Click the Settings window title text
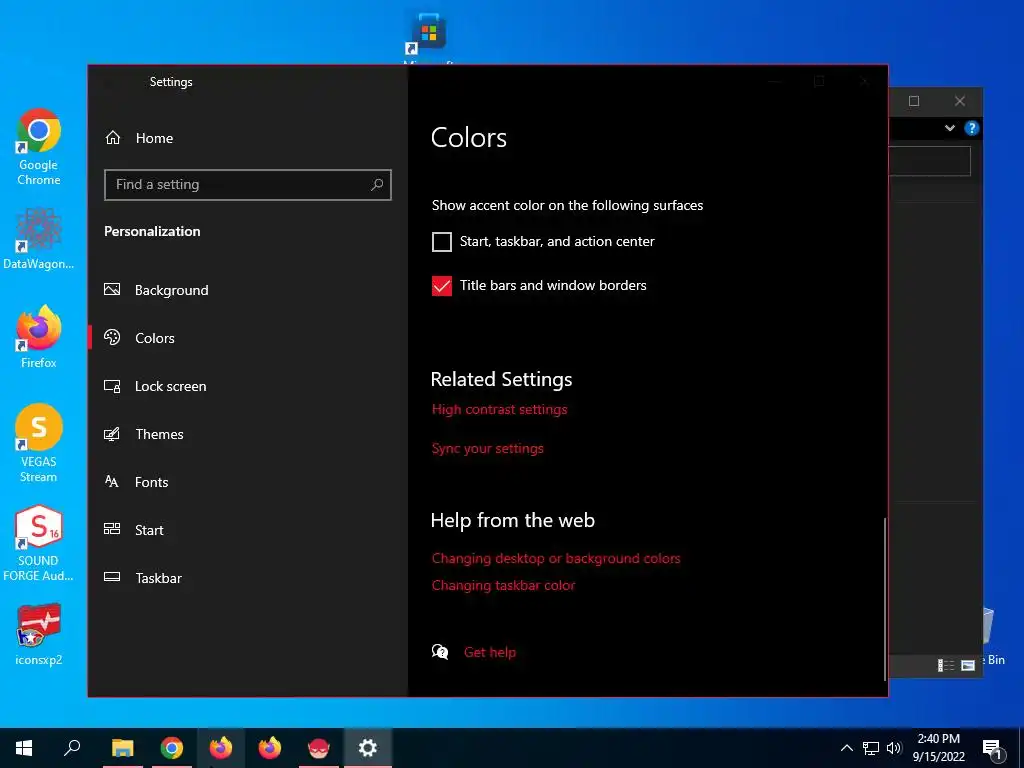1024x768 pixels. 171,82
